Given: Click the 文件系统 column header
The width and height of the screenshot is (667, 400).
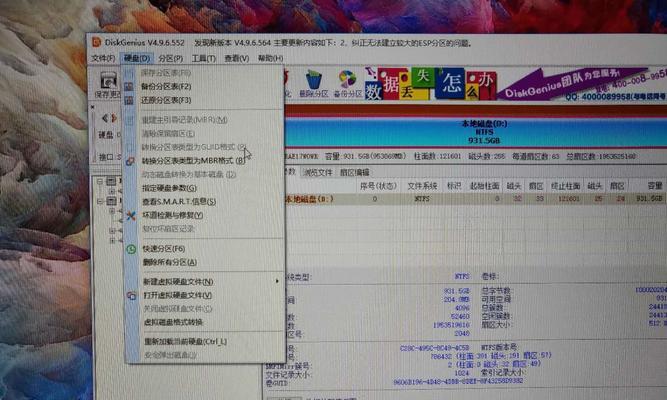Looking at the screenshot, I should [x=422, y=186].
